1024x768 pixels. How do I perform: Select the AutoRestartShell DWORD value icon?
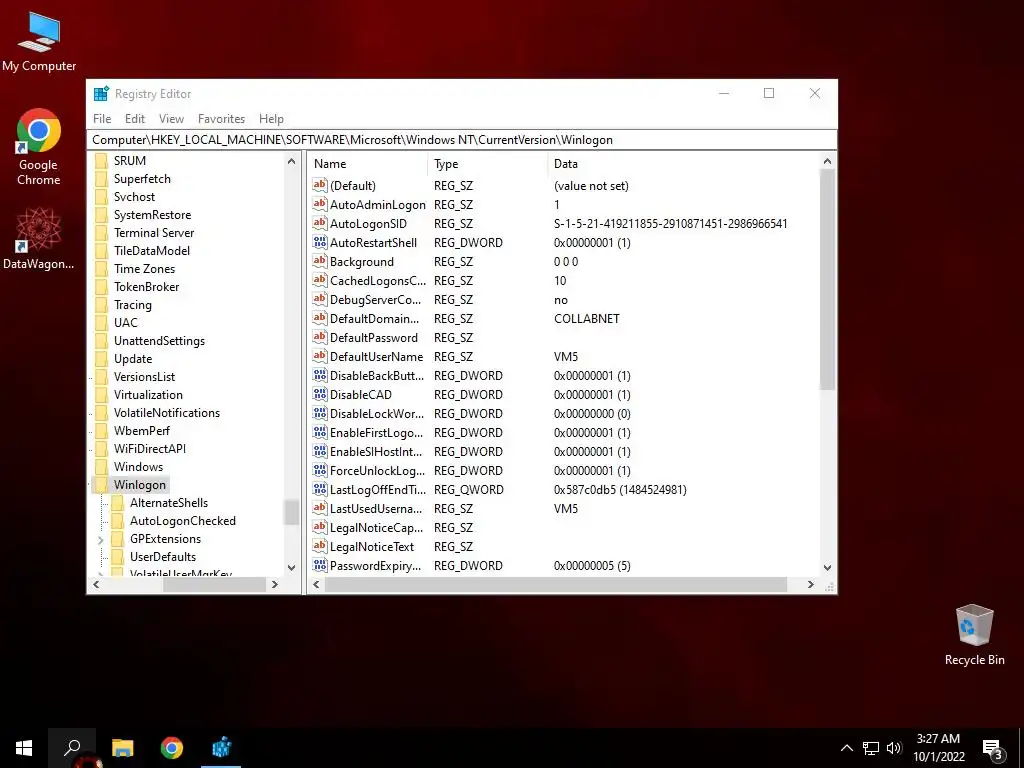coord(319,242)
